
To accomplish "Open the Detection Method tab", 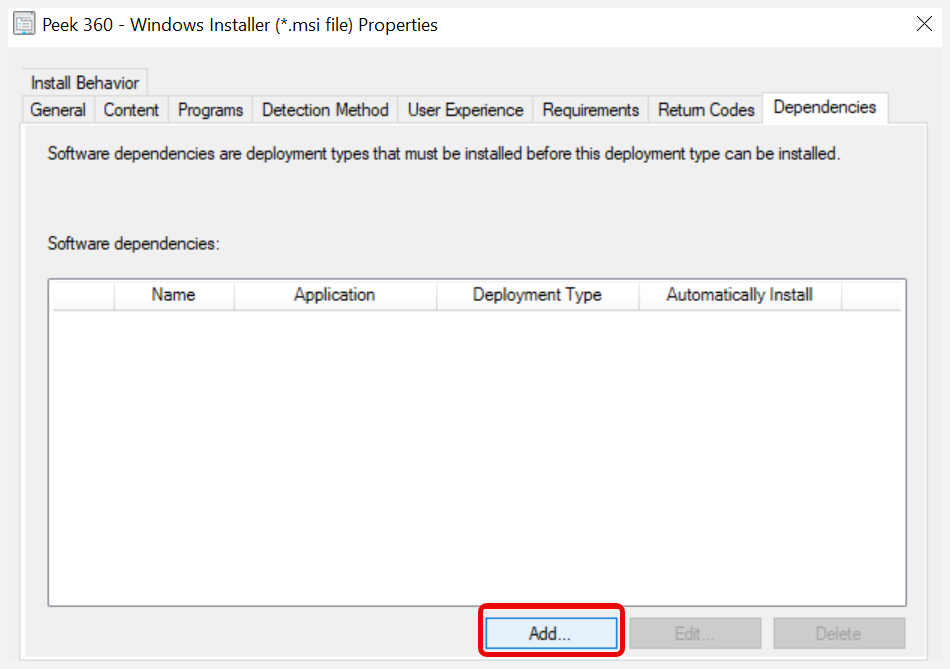I will click(x=325, y=110).
